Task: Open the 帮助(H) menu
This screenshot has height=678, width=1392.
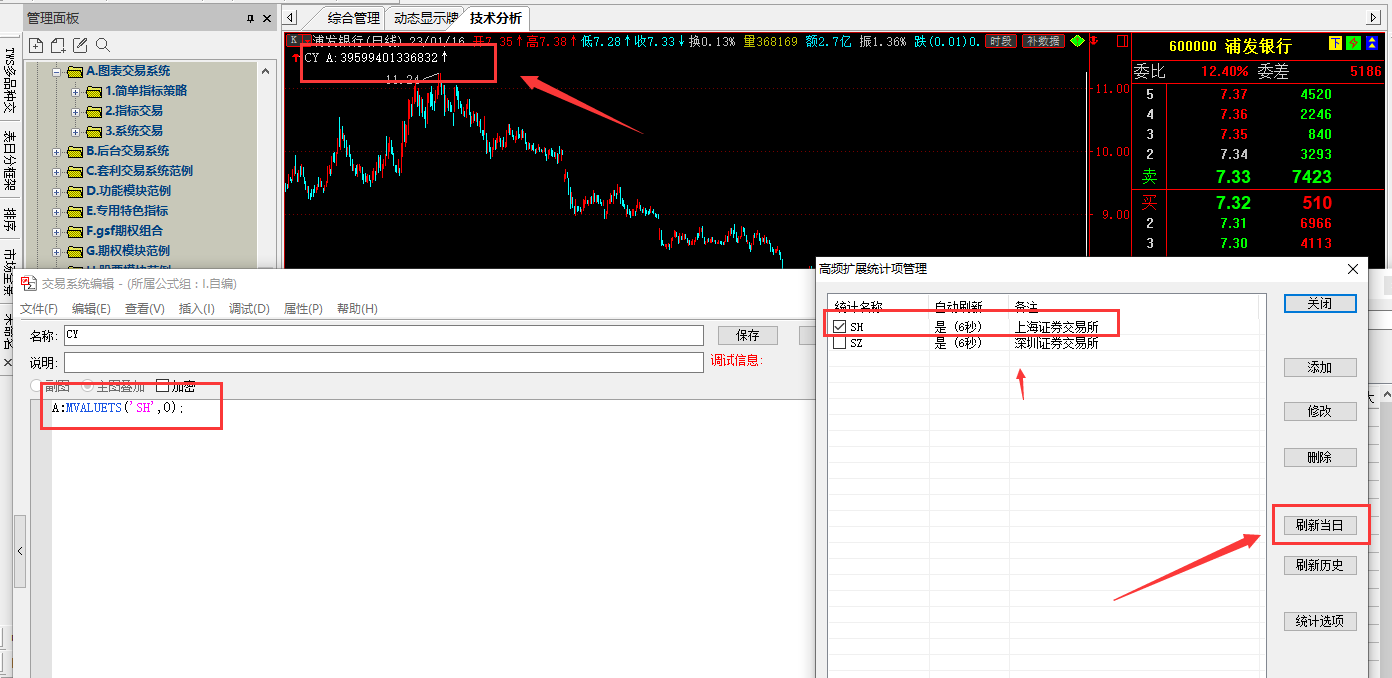Action: pyautogui.click(x=357, y=309)
